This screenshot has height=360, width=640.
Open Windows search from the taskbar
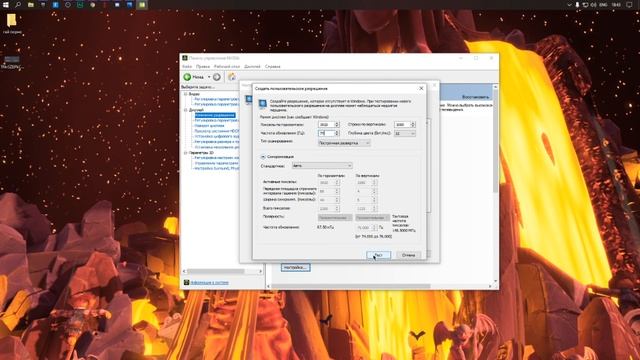[x=18, y=4]
